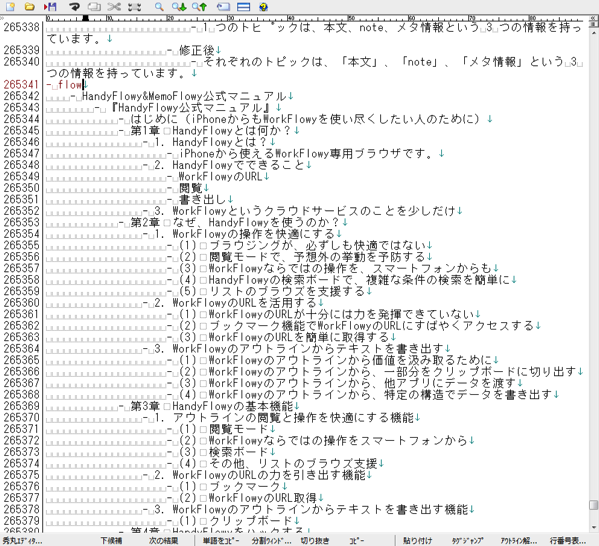
Task: Click line 'HandyFlowy&MemoFlowy公式マニュアル'
Action: [x=184, y=96]
